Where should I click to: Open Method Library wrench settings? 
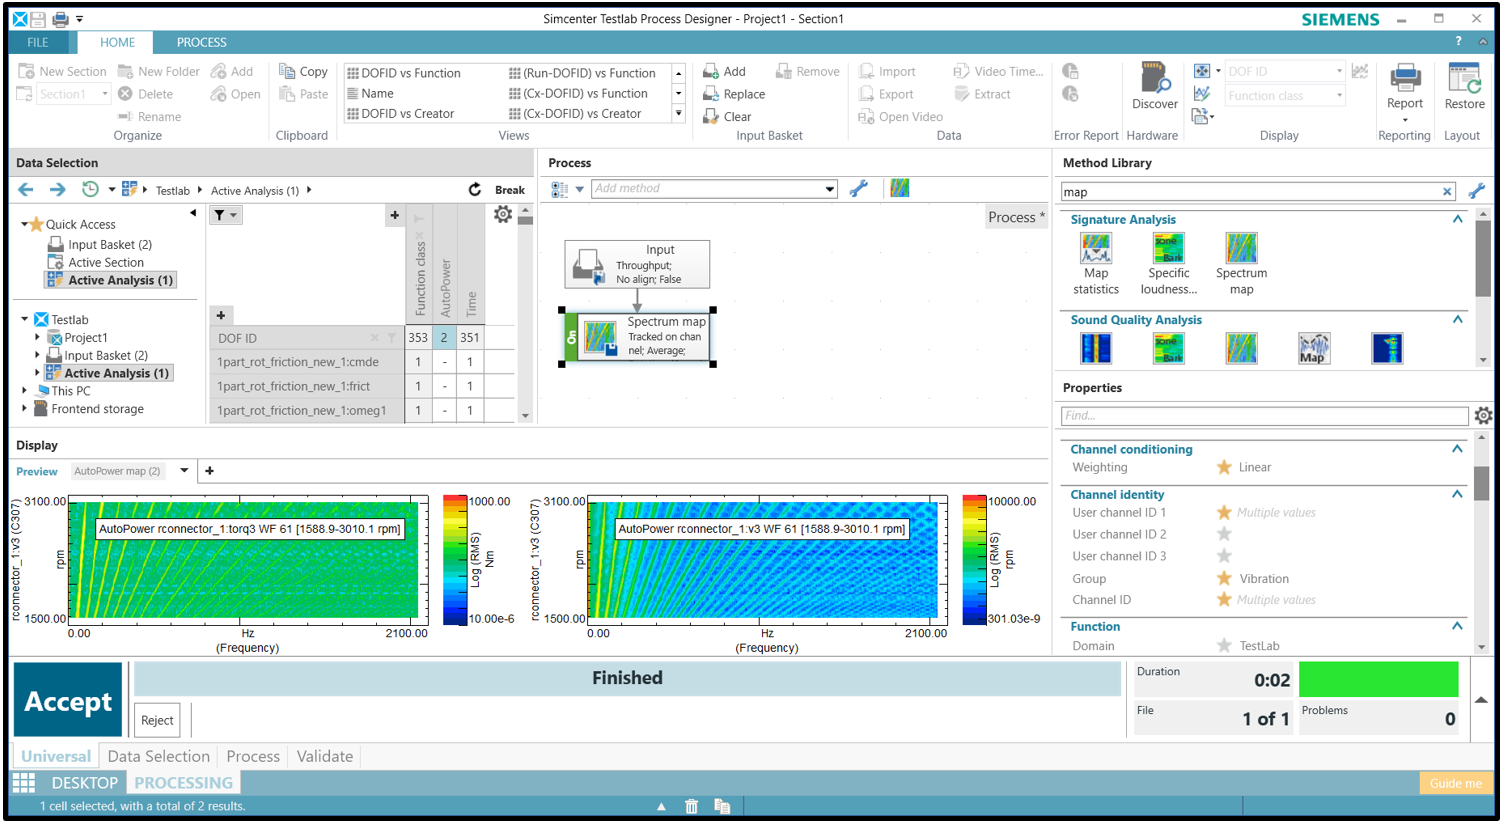tap(1476, 191)
